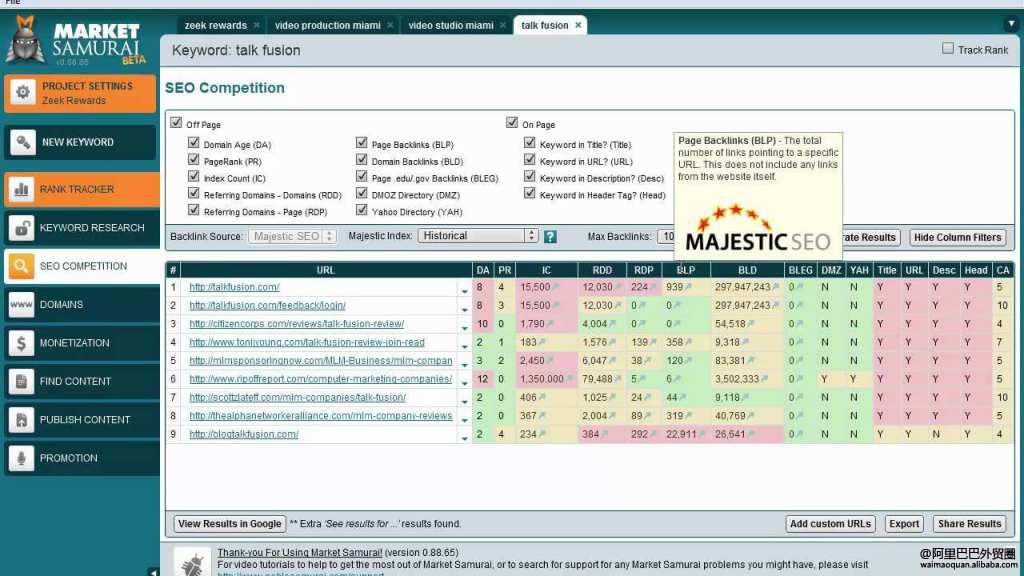Click the Keyword Research padlock icon
Screen dimensions: 1024x576
point(22,228)
